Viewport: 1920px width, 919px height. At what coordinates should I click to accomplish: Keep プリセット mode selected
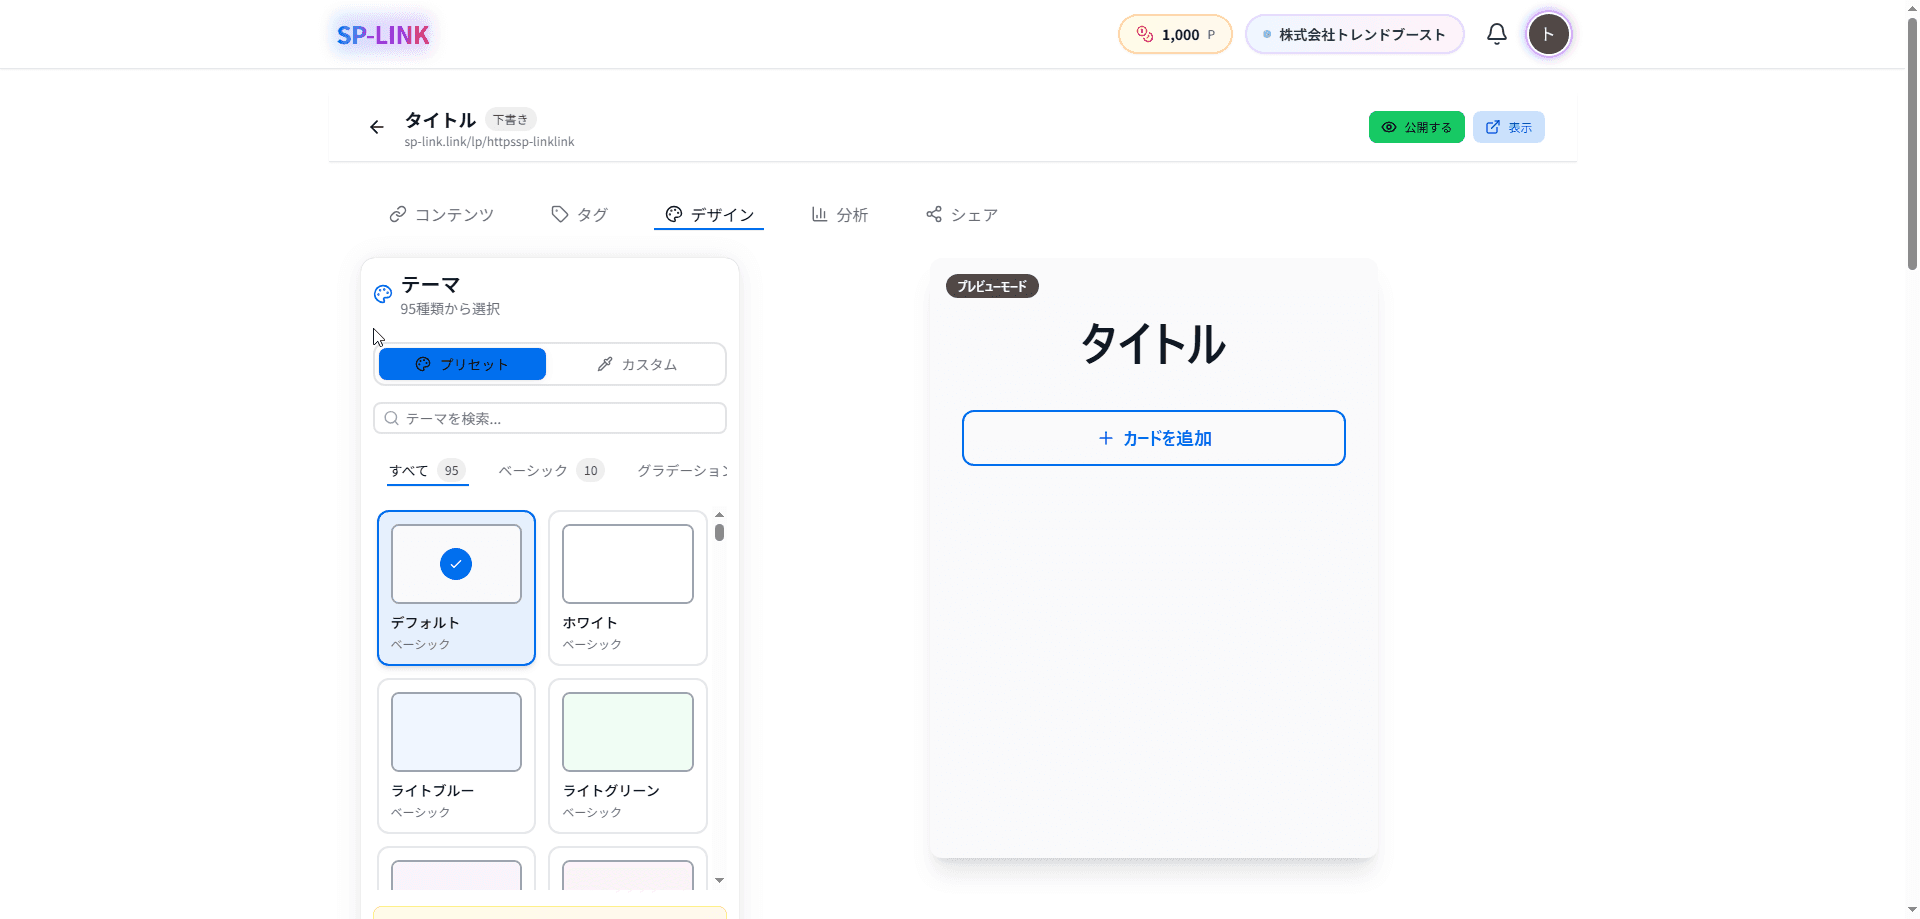[x=462, y=364]
